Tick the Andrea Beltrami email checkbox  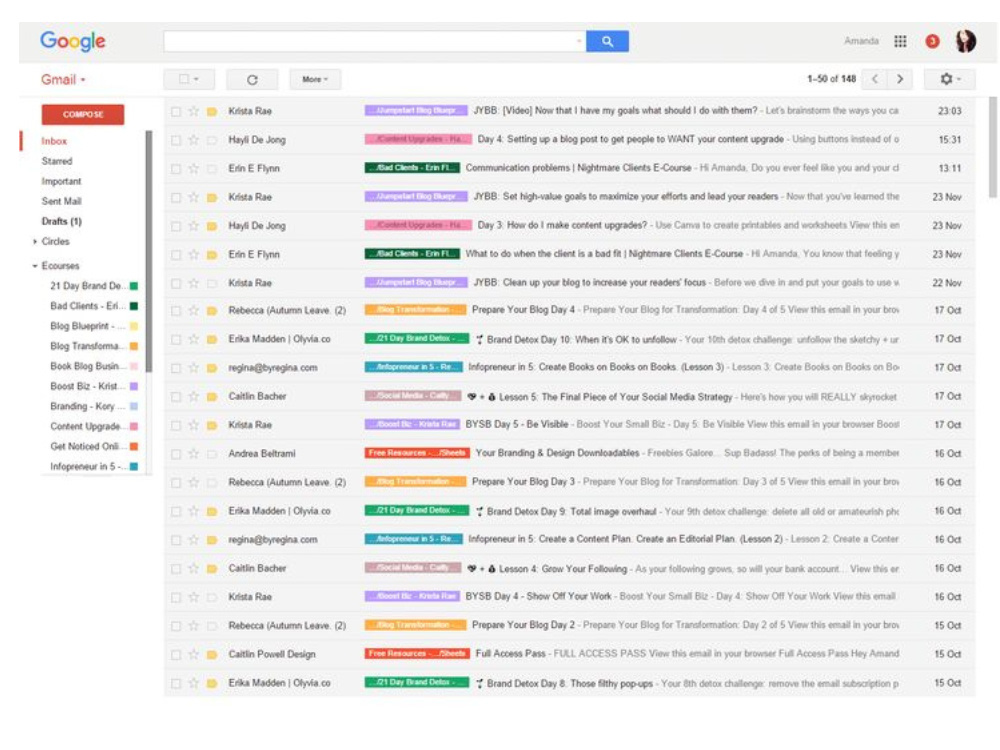[176, 454]
